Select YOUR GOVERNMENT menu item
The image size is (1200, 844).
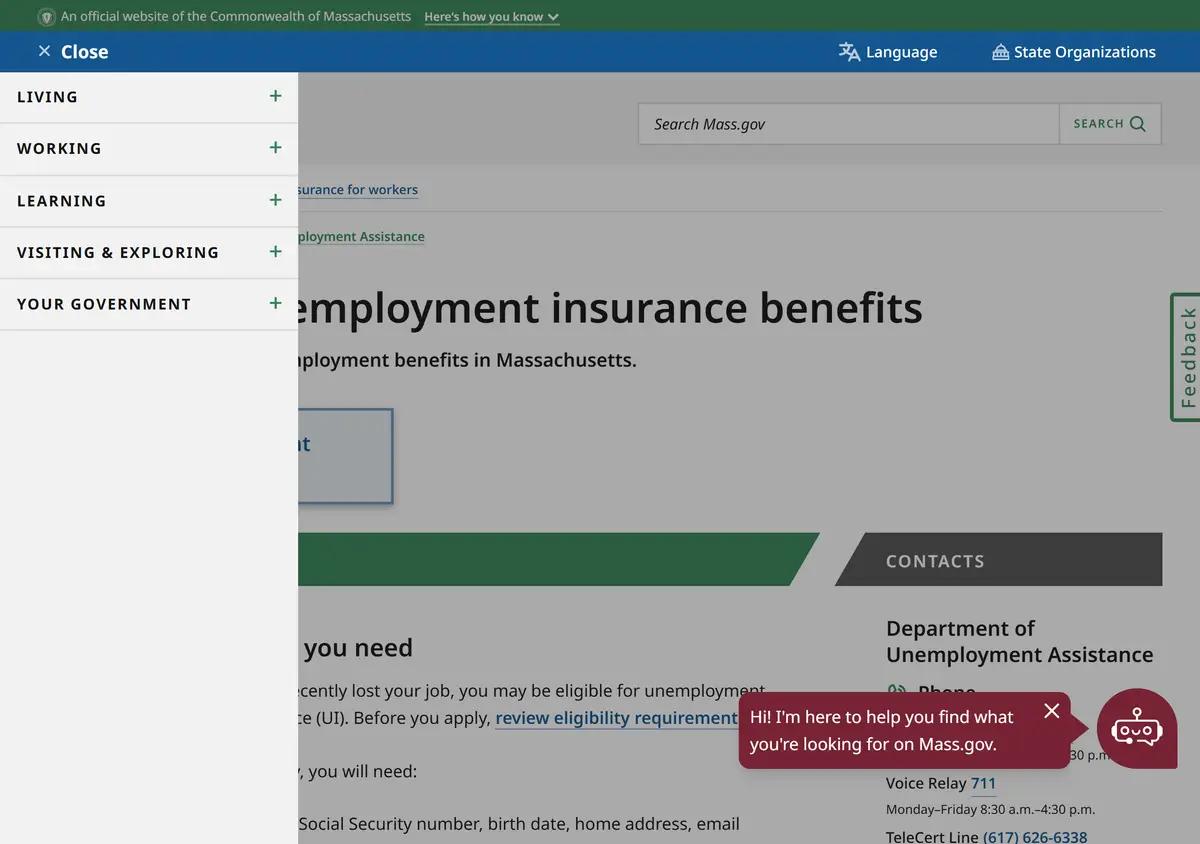149,304
